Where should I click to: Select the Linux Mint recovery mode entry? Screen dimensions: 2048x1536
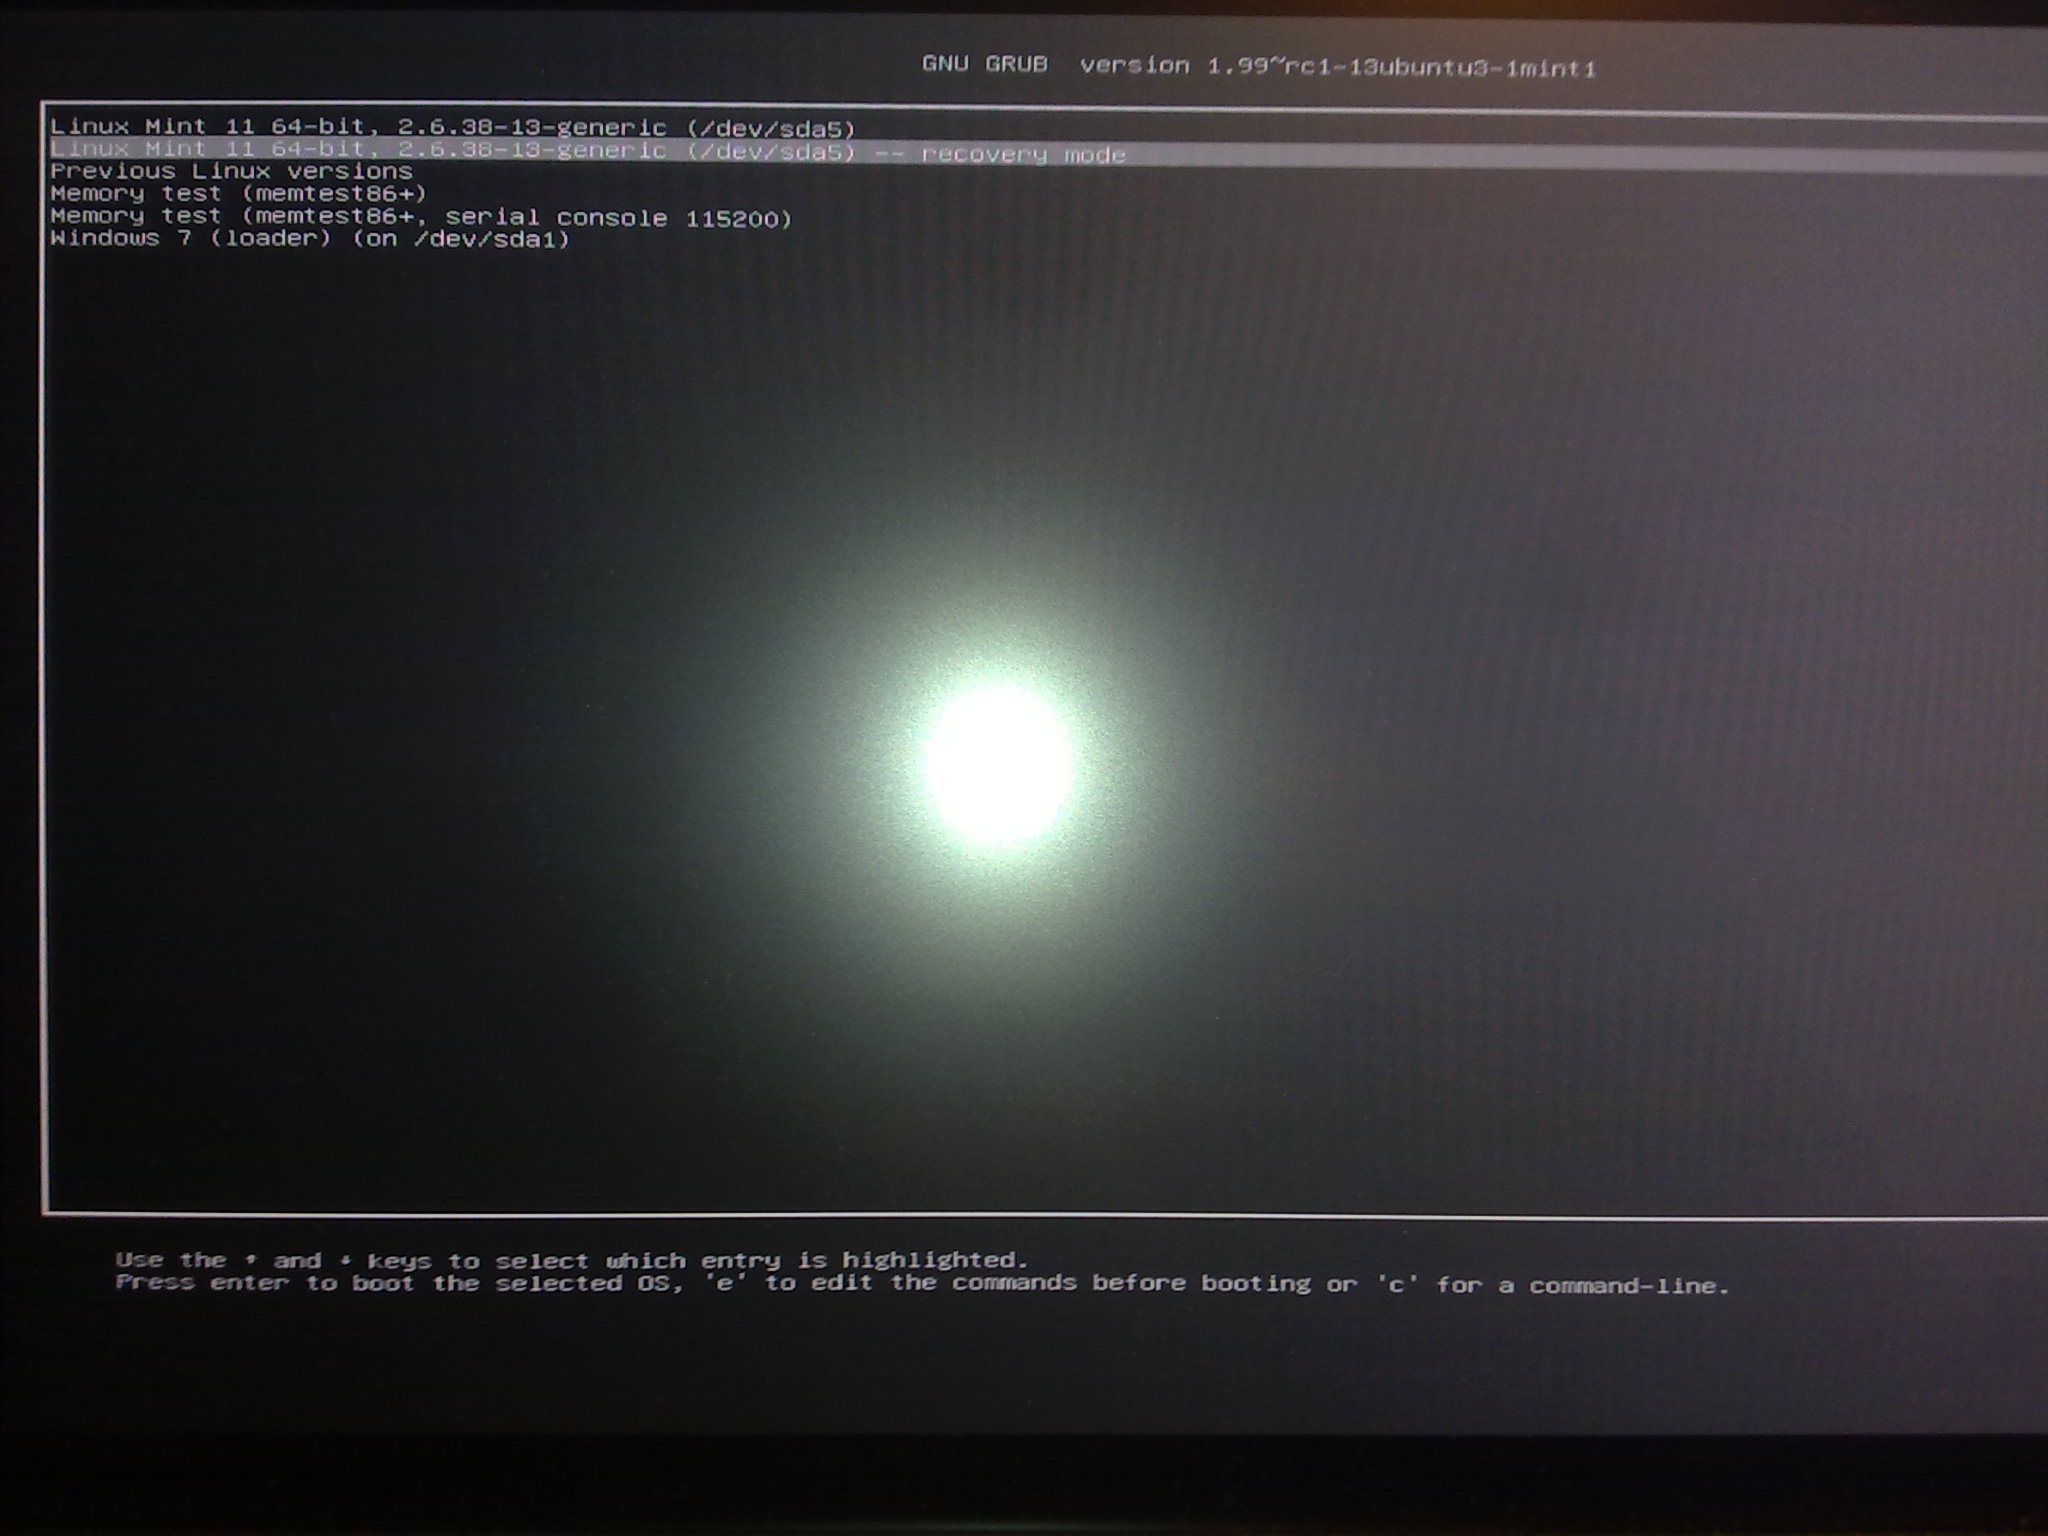[x=588, y=152]
